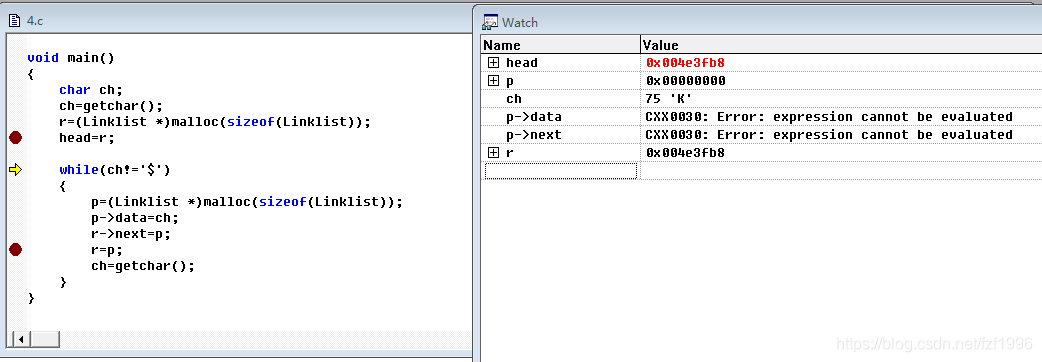1042x362 pixels.
Task: Click the while(ch!='$') line
Action: pyautogui.click(x=115, y=170)
